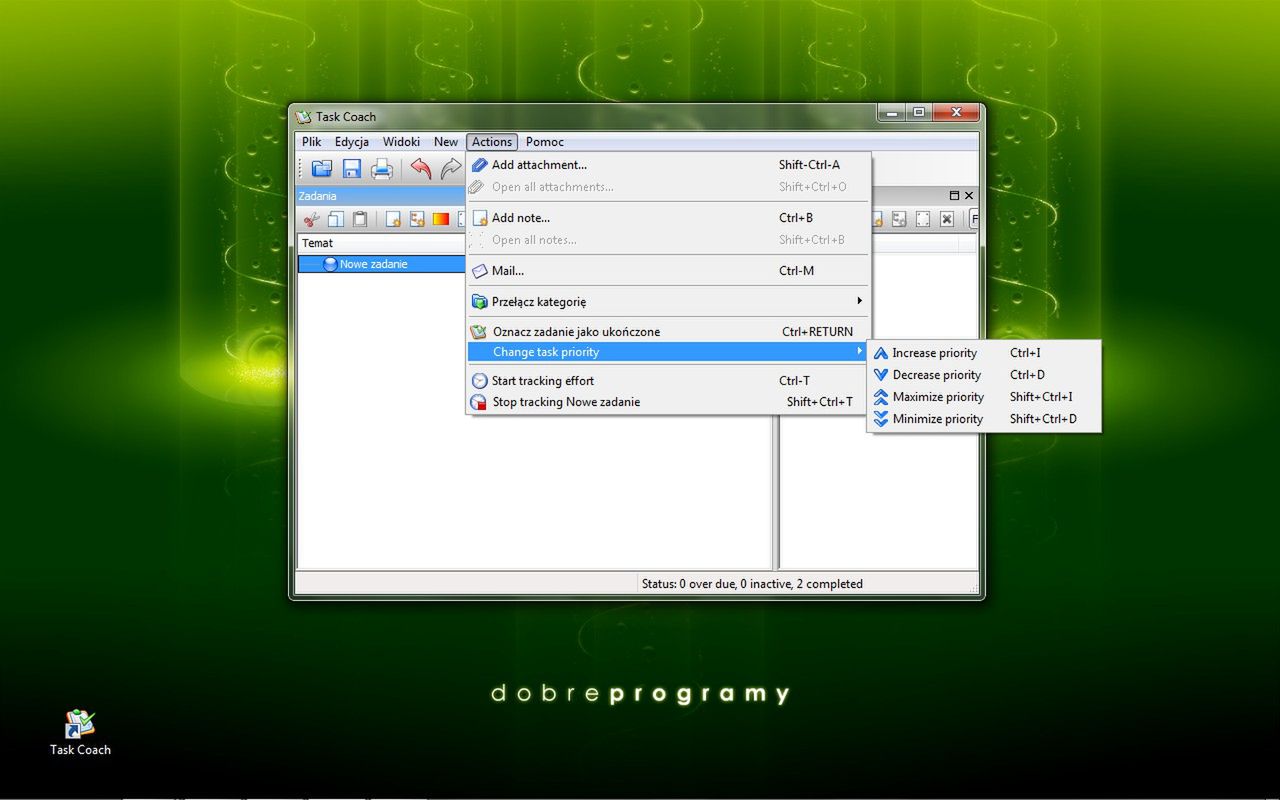Select Oznacz zadanie jako ukończone
Screen dimensions: 1280x800
[669, 332]
